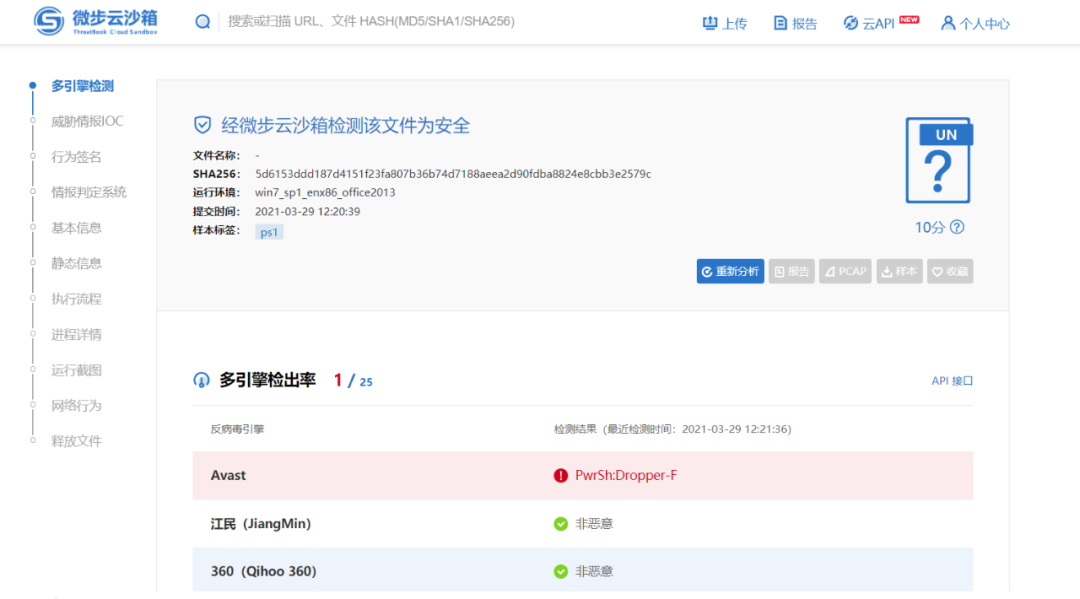The width and height of the screenshot is (1080, 599).
Task: Click the 1 / 25 detection ratio
Action: [353, 381]
